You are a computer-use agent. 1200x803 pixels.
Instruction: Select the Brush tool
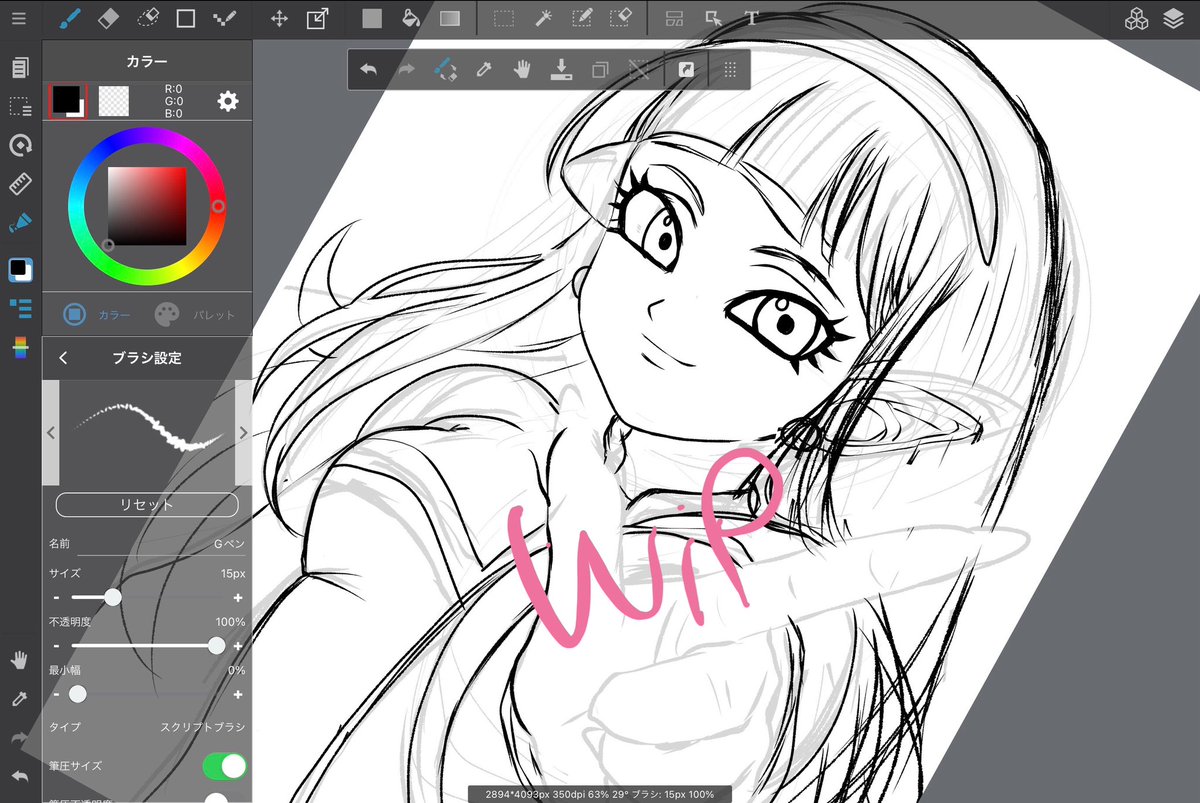[x=69, y=18]
